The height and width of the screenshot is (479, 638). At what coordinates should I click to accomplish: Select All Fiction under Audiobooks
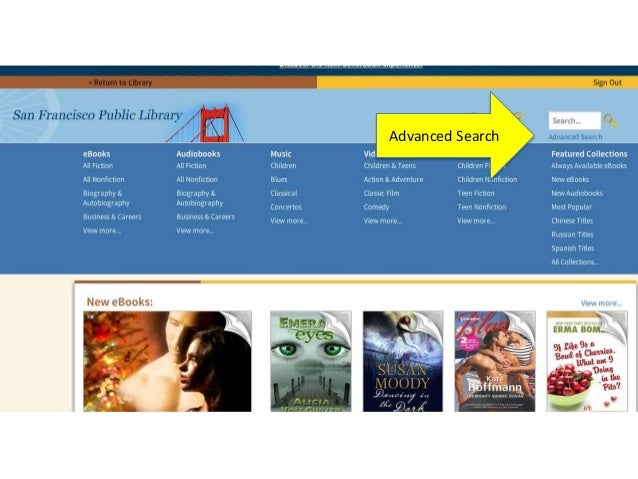[191, 166]
